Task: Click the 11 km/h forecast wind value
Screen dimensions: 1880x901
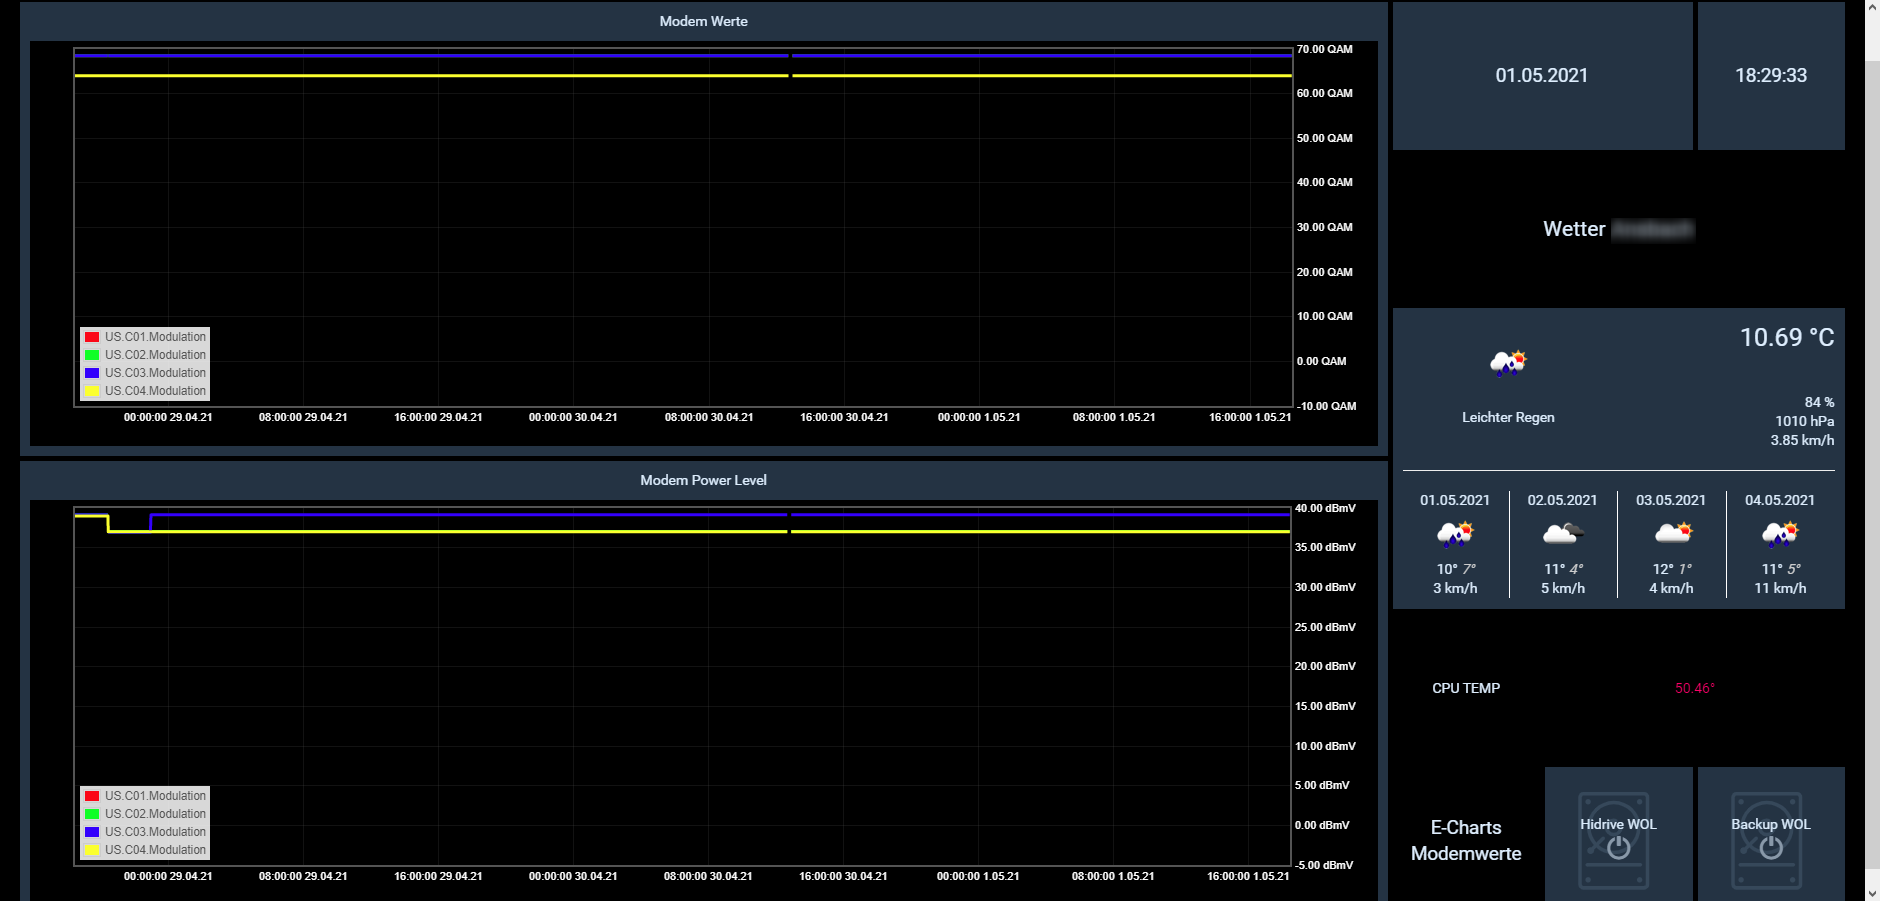Action: [1780, 588]
